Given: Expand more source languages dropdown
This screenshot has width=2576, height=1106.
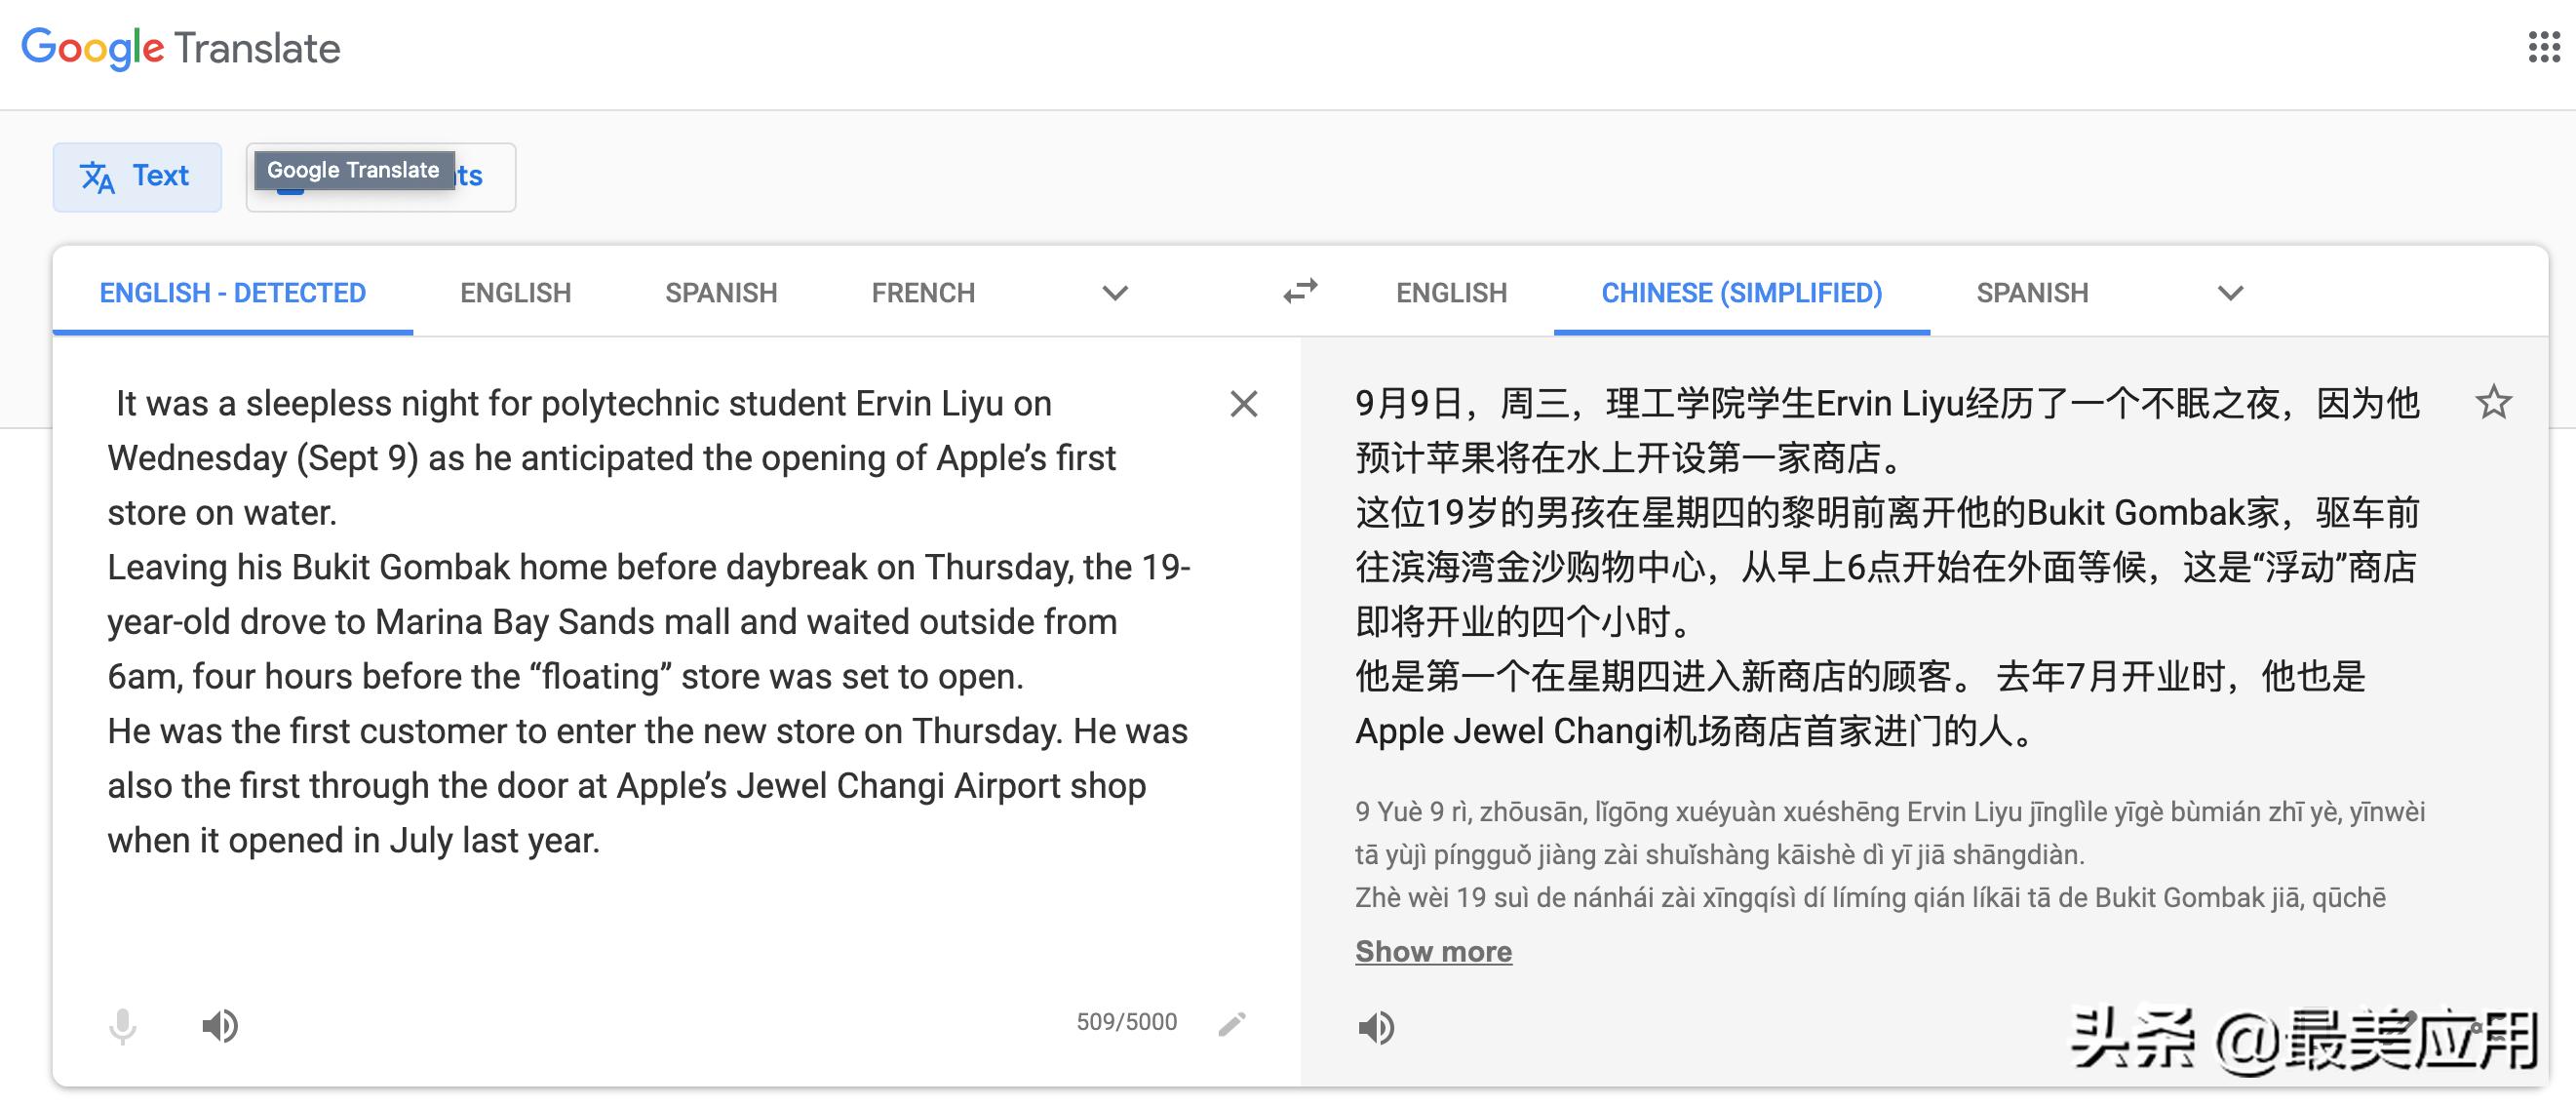Looking at the screenshot, I should pos(1115,293).
